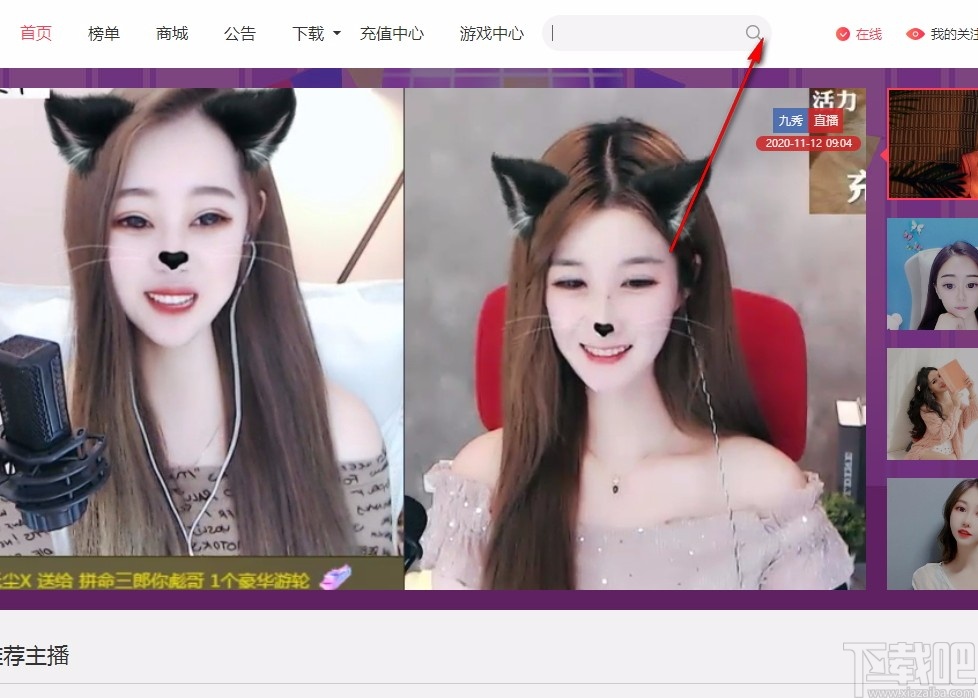Open the 充值中心 recharge center

[x=392, y=33]
